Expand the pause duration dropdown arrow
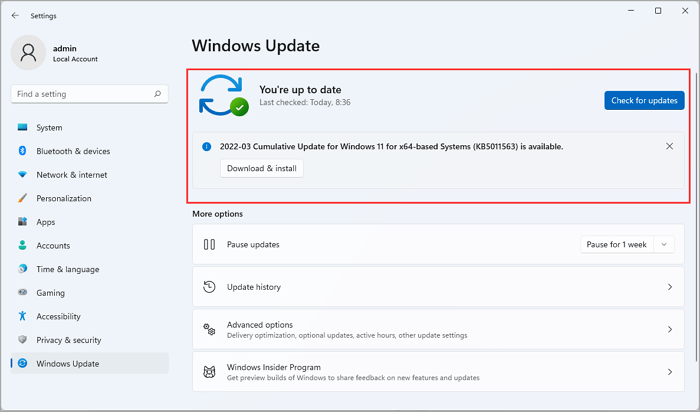 pos(664,245)
